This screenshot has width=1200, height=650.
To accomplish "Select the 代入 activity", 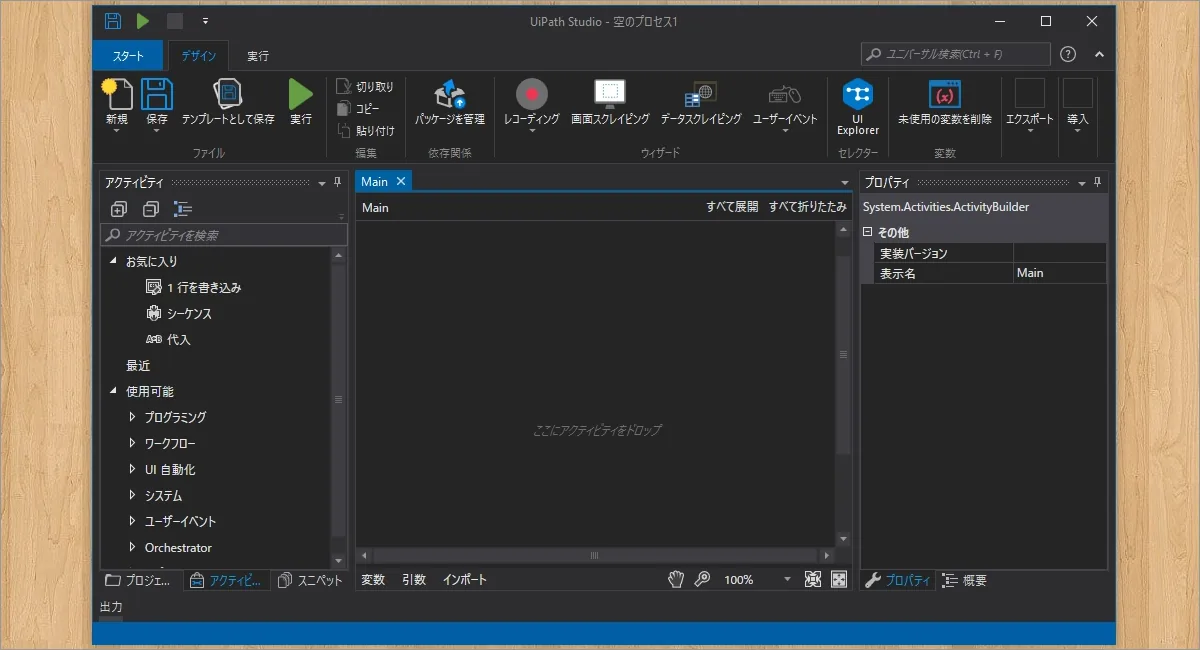I will 168,339.
